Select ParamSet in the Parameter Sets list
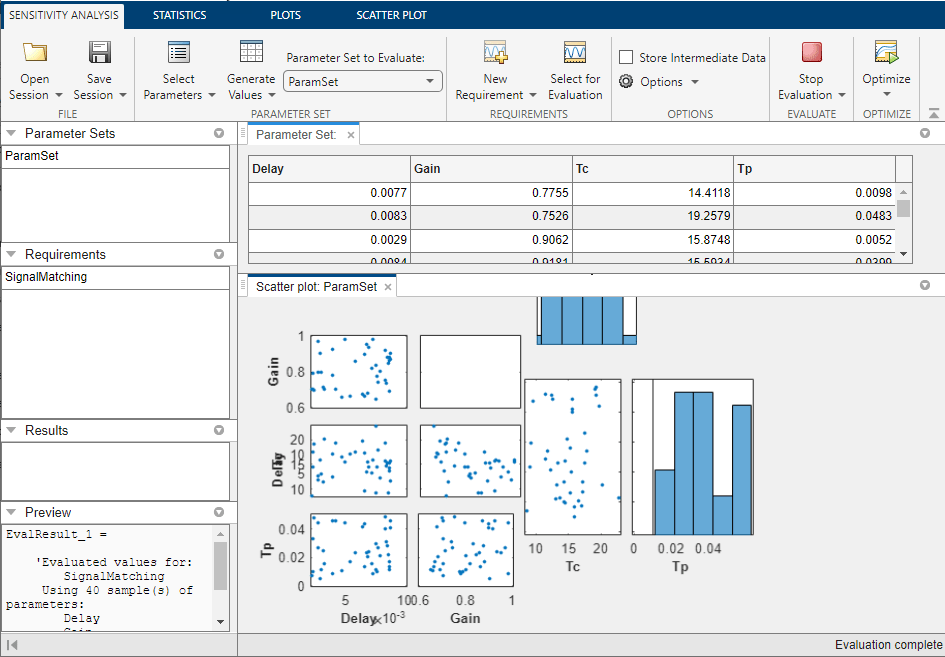 [32, 156]
